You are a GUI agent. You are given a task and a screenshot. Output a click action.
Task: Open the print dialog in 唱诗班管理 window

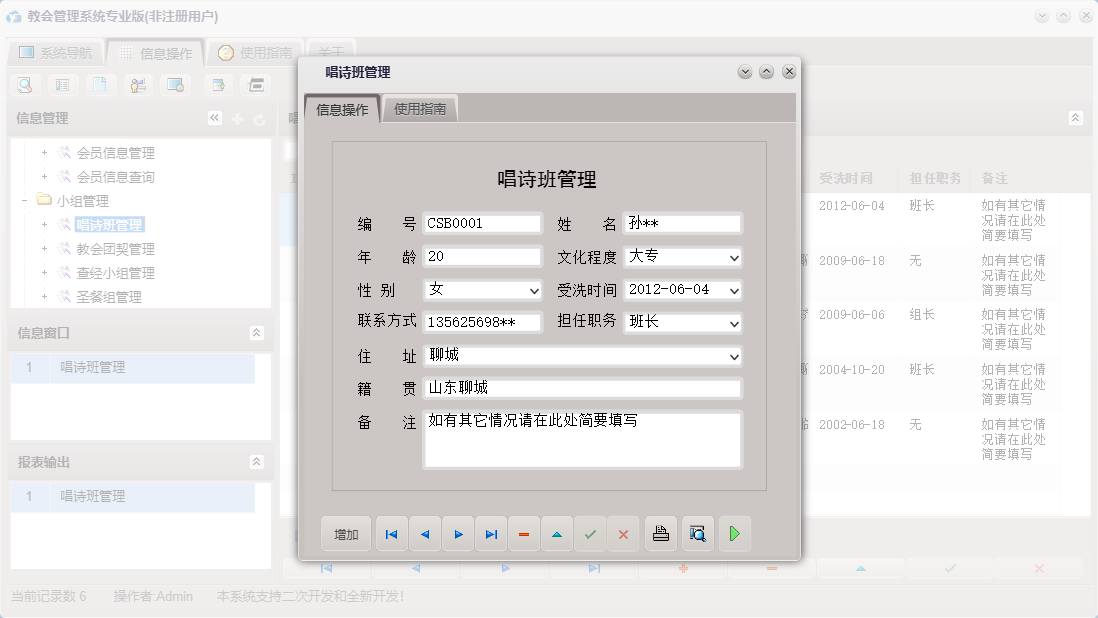pos(660,534)
